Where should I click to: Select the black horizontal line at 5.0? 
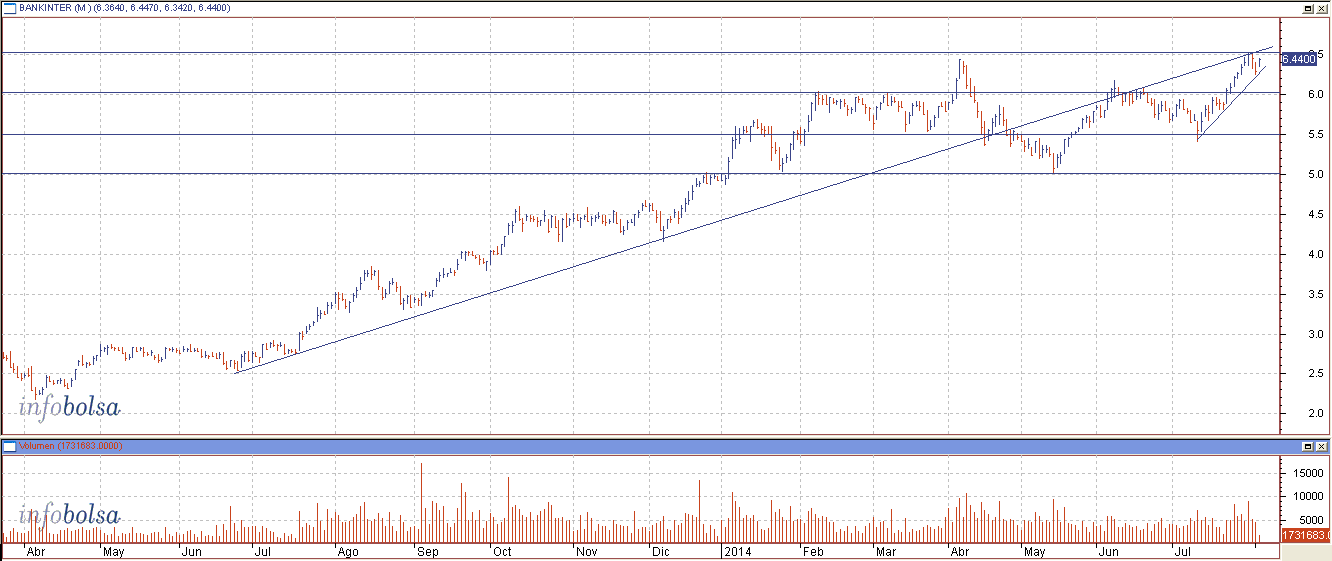400,174
